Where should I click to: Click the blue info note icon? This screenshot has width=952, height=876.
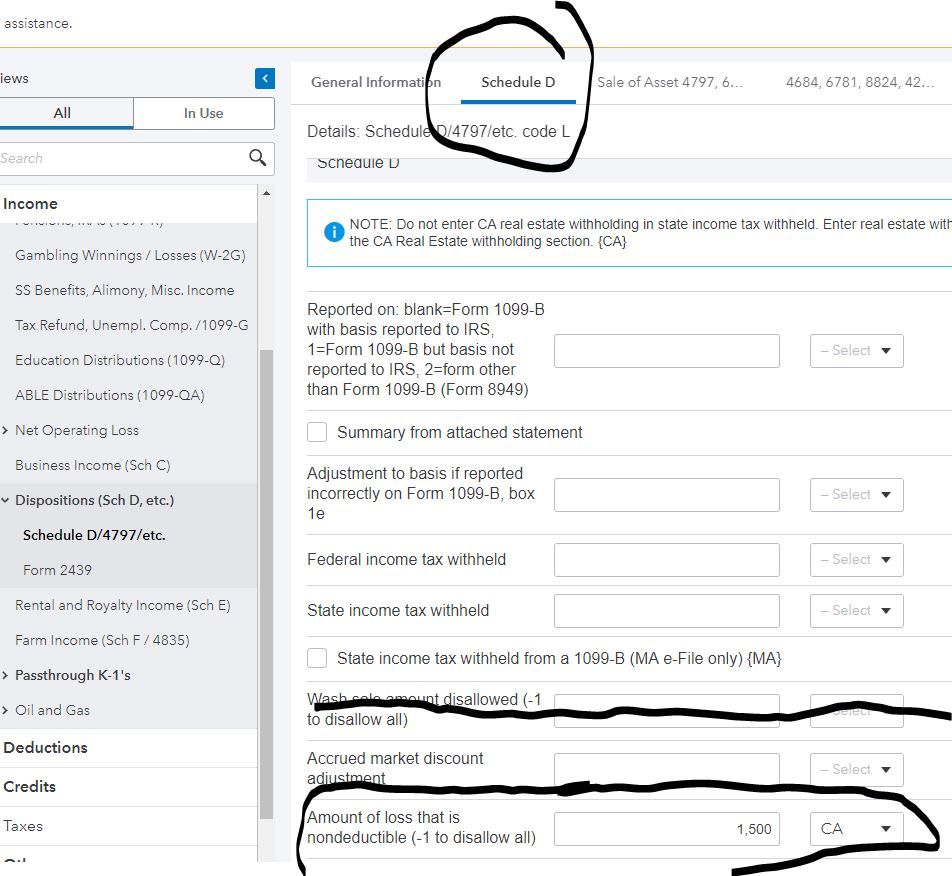pyautogui.click(x=334, y=232)
